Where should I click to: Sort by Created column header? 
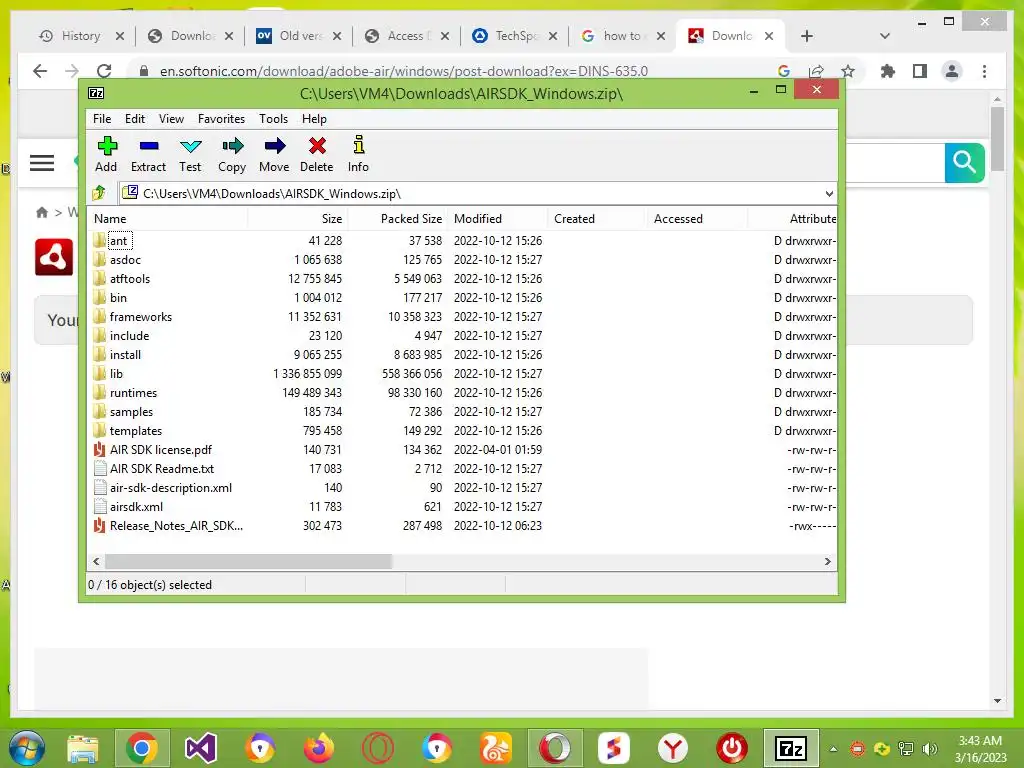click(x=598, y=219)
